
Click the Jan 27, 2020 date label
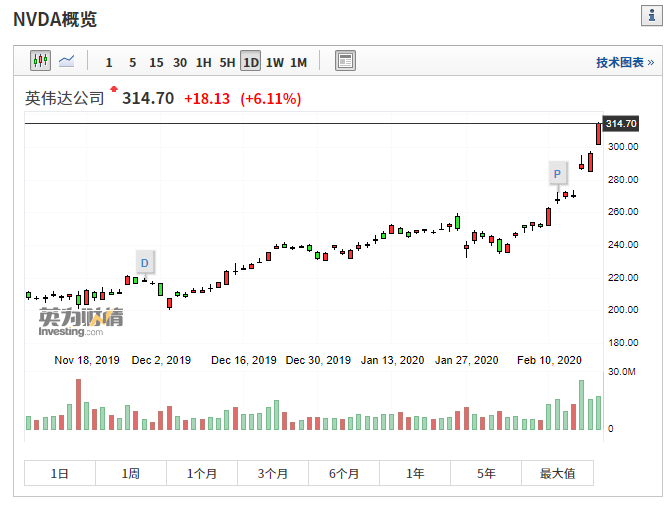pyautogui.click(x=467, y=360)
